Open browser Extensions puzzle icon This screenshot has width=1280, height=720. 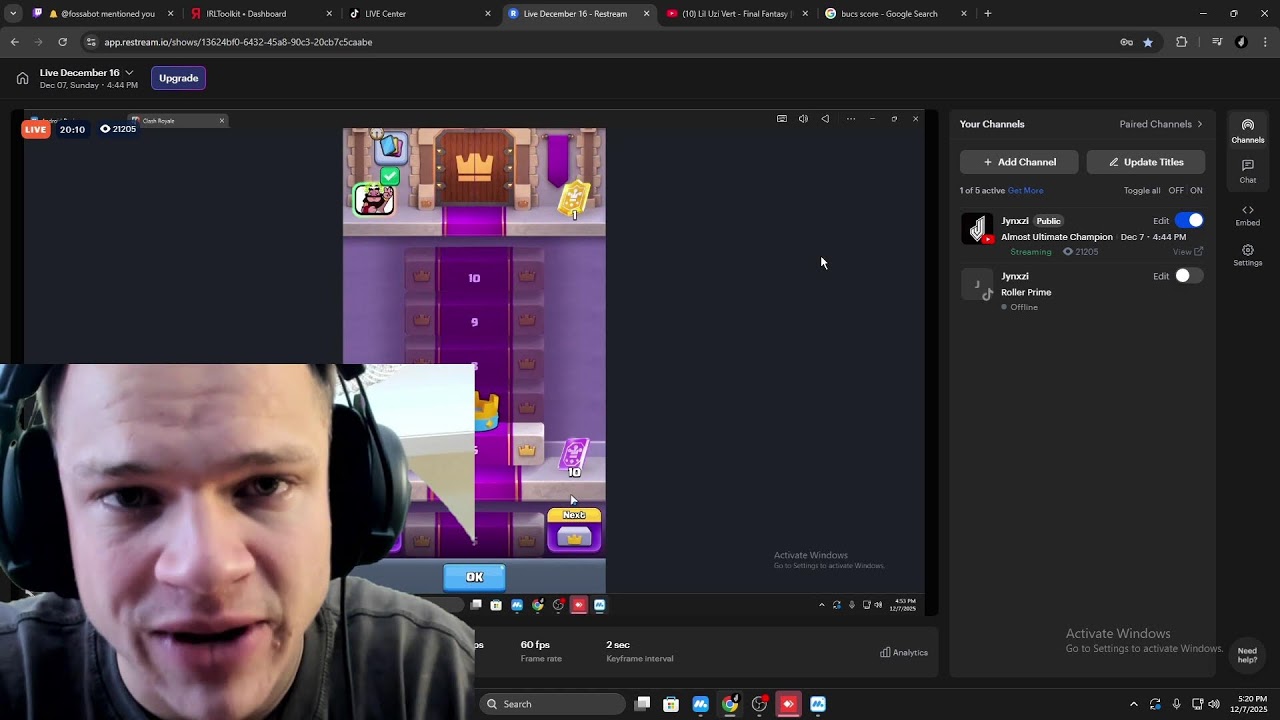tap(1181, 42)
